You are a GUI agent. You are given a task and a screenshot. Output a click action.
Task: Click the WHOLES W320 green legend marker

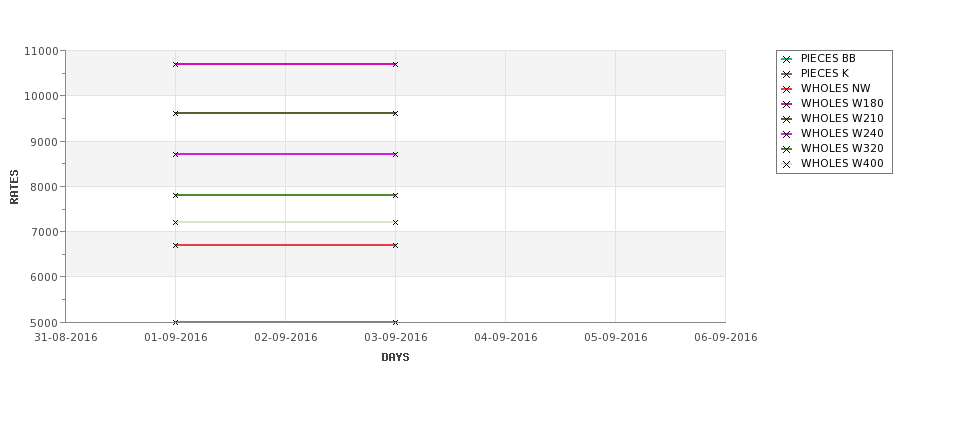[x=786, y=149]
